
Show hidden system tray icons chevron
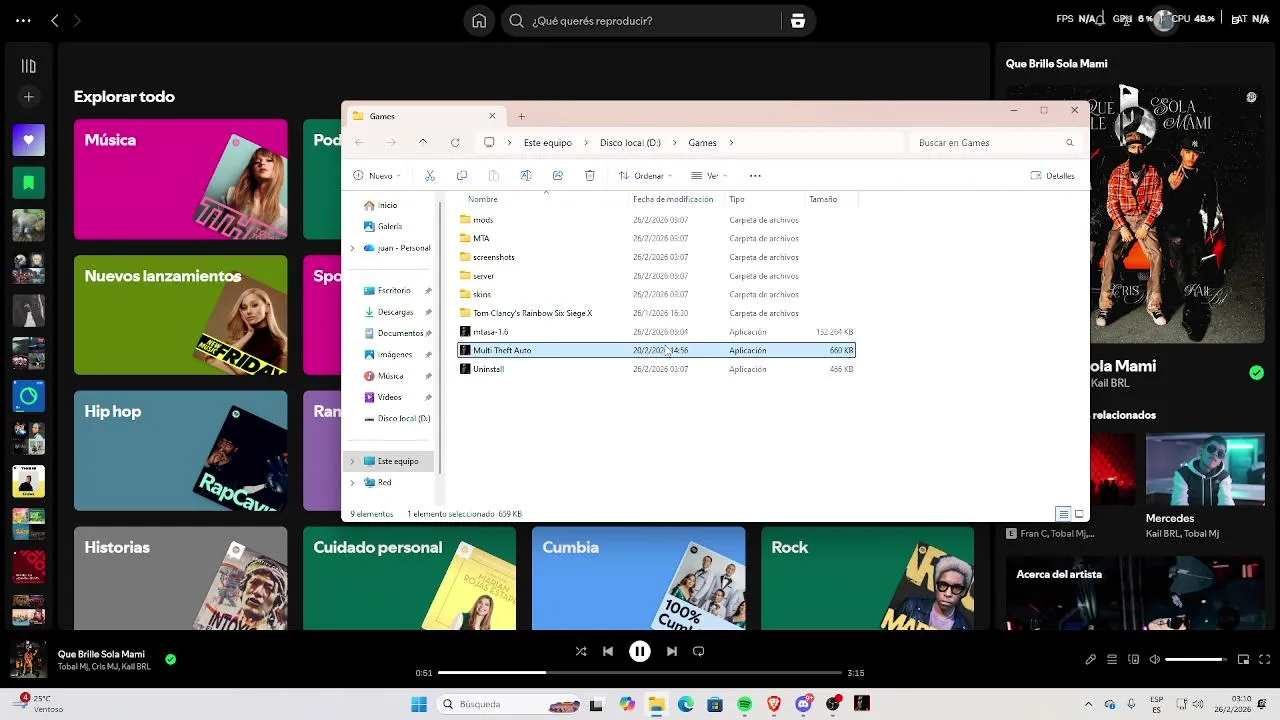click(x=1088, y=705)
